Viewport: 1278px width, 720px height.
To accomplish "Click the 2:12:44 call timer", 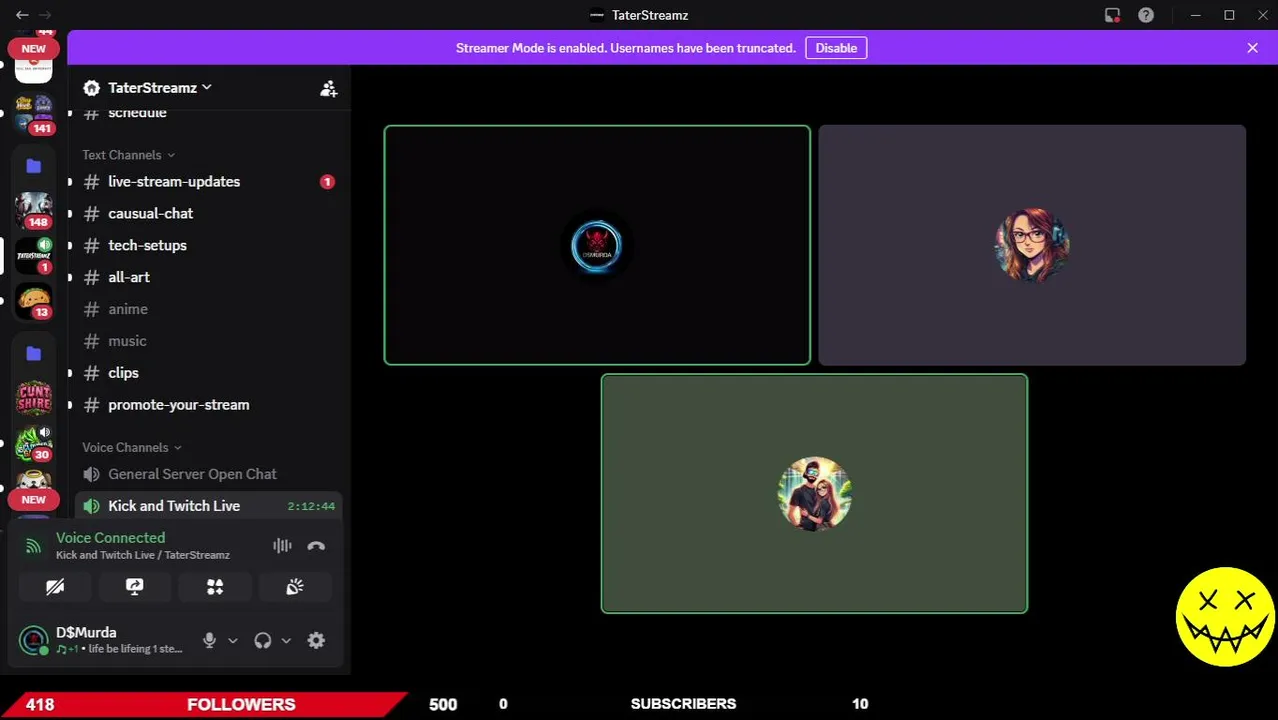I will (311, 507).
